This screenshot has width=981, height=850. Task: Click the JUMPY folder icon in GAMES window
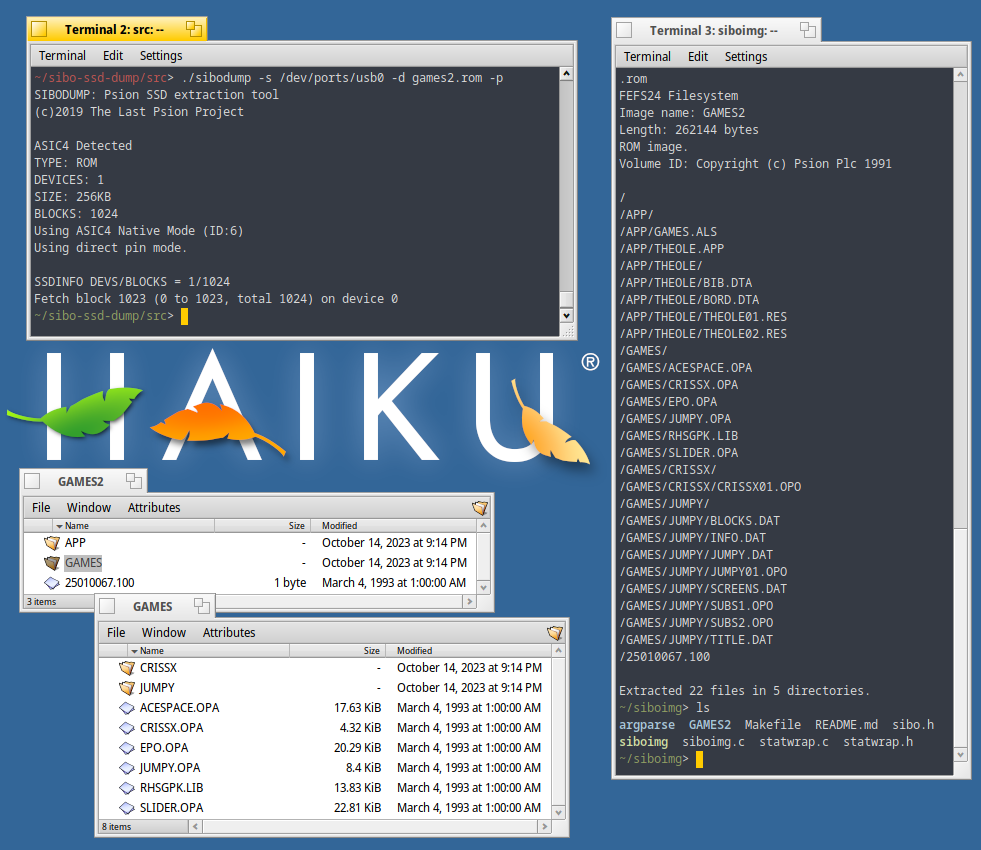[x=127, y=688]
